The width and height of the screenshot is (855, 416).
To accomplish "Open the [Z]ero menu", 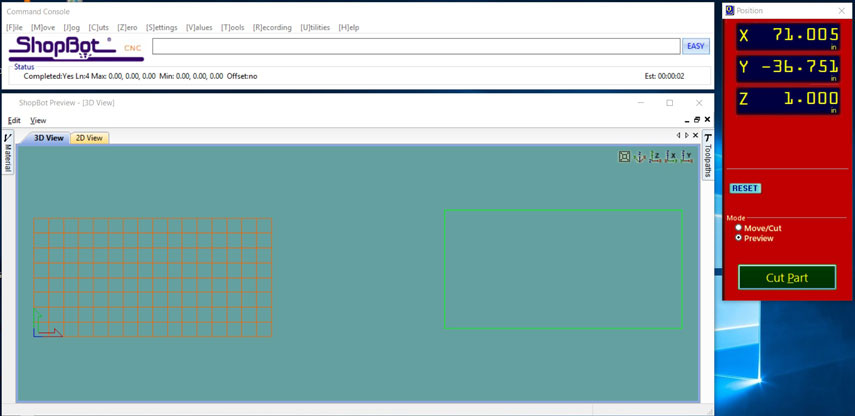I will pos(128,27).
